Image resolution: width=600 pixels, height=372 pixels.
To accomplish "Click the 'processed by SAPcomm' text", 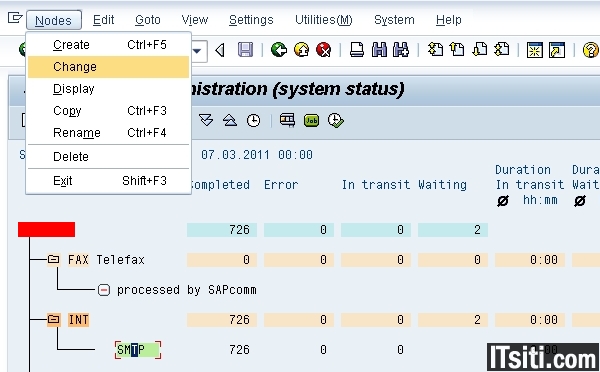I will coord(187,290).
